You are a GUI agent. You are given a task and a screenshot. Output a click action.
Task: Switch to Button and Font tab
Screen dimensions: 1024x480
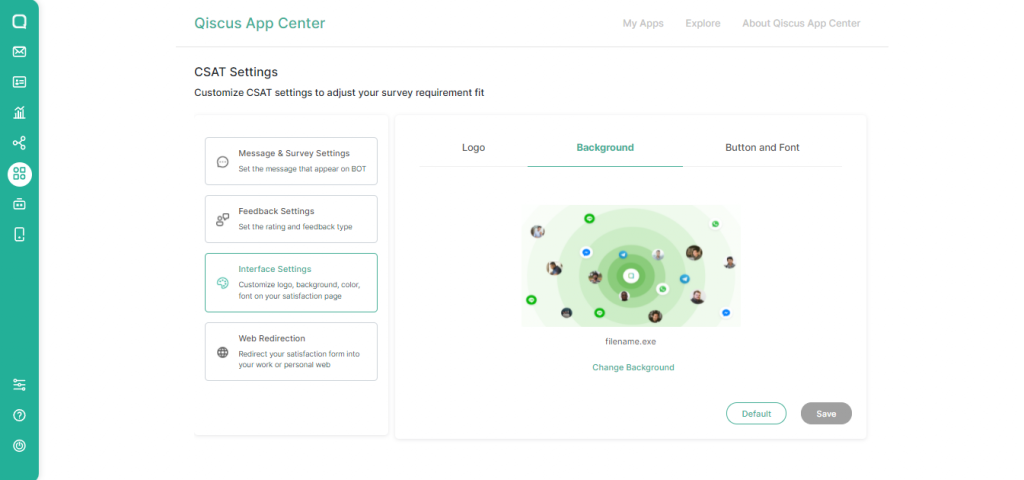tap(762, 148)
